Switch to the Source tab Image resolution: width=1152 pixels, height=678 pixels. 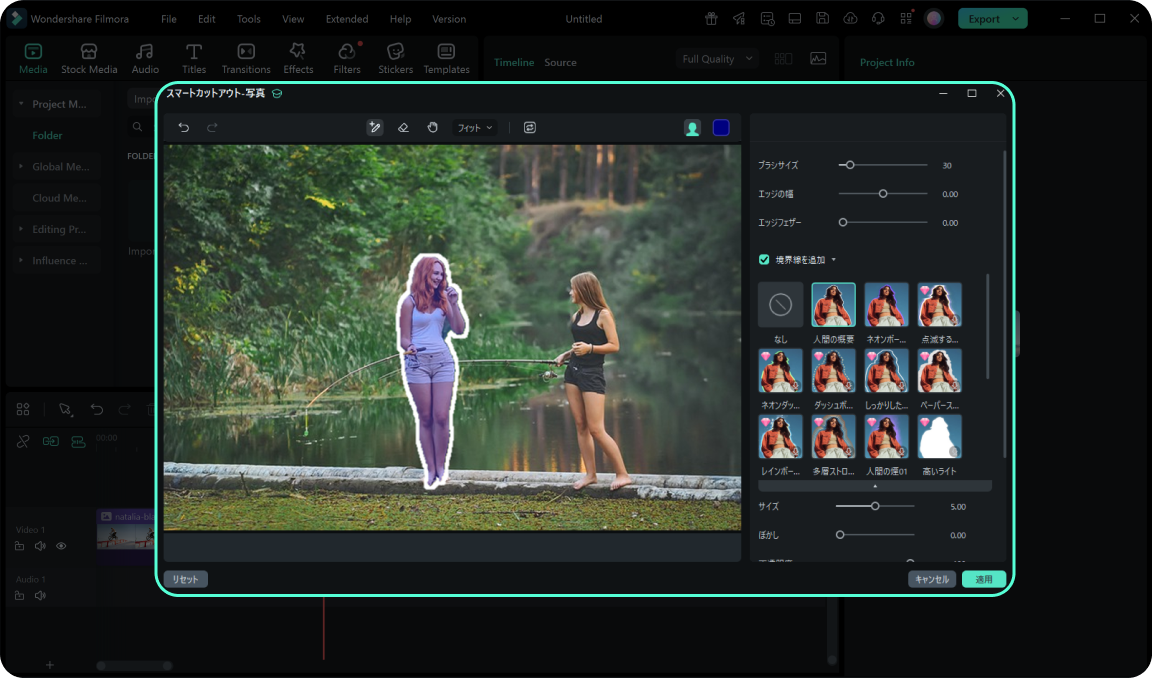[x=560, y=62]
